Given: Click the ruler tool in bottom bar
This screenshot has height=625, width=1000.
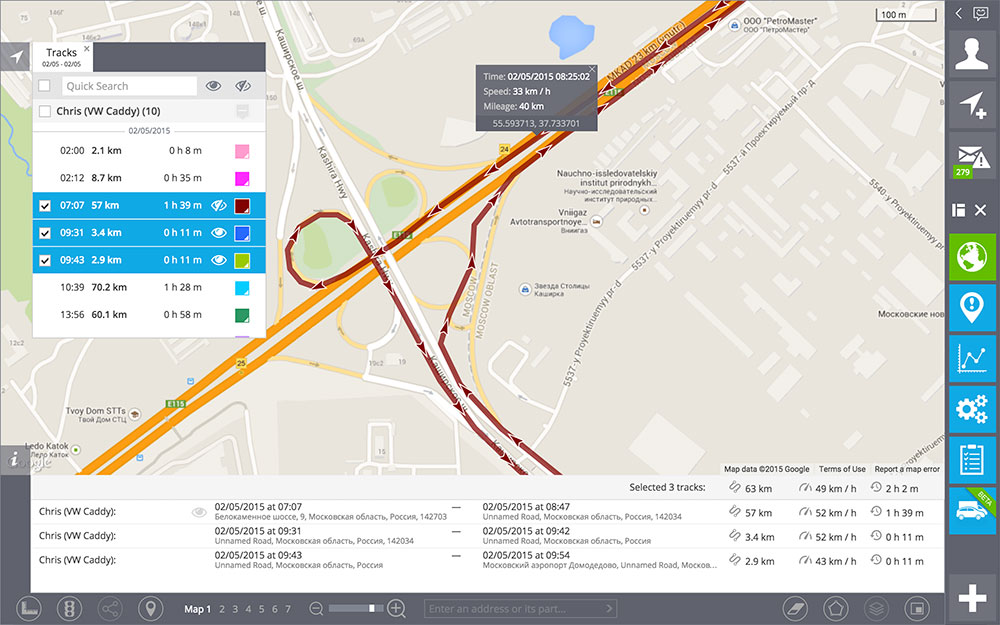Looking at the screenshot, I should tap(29, 608).
